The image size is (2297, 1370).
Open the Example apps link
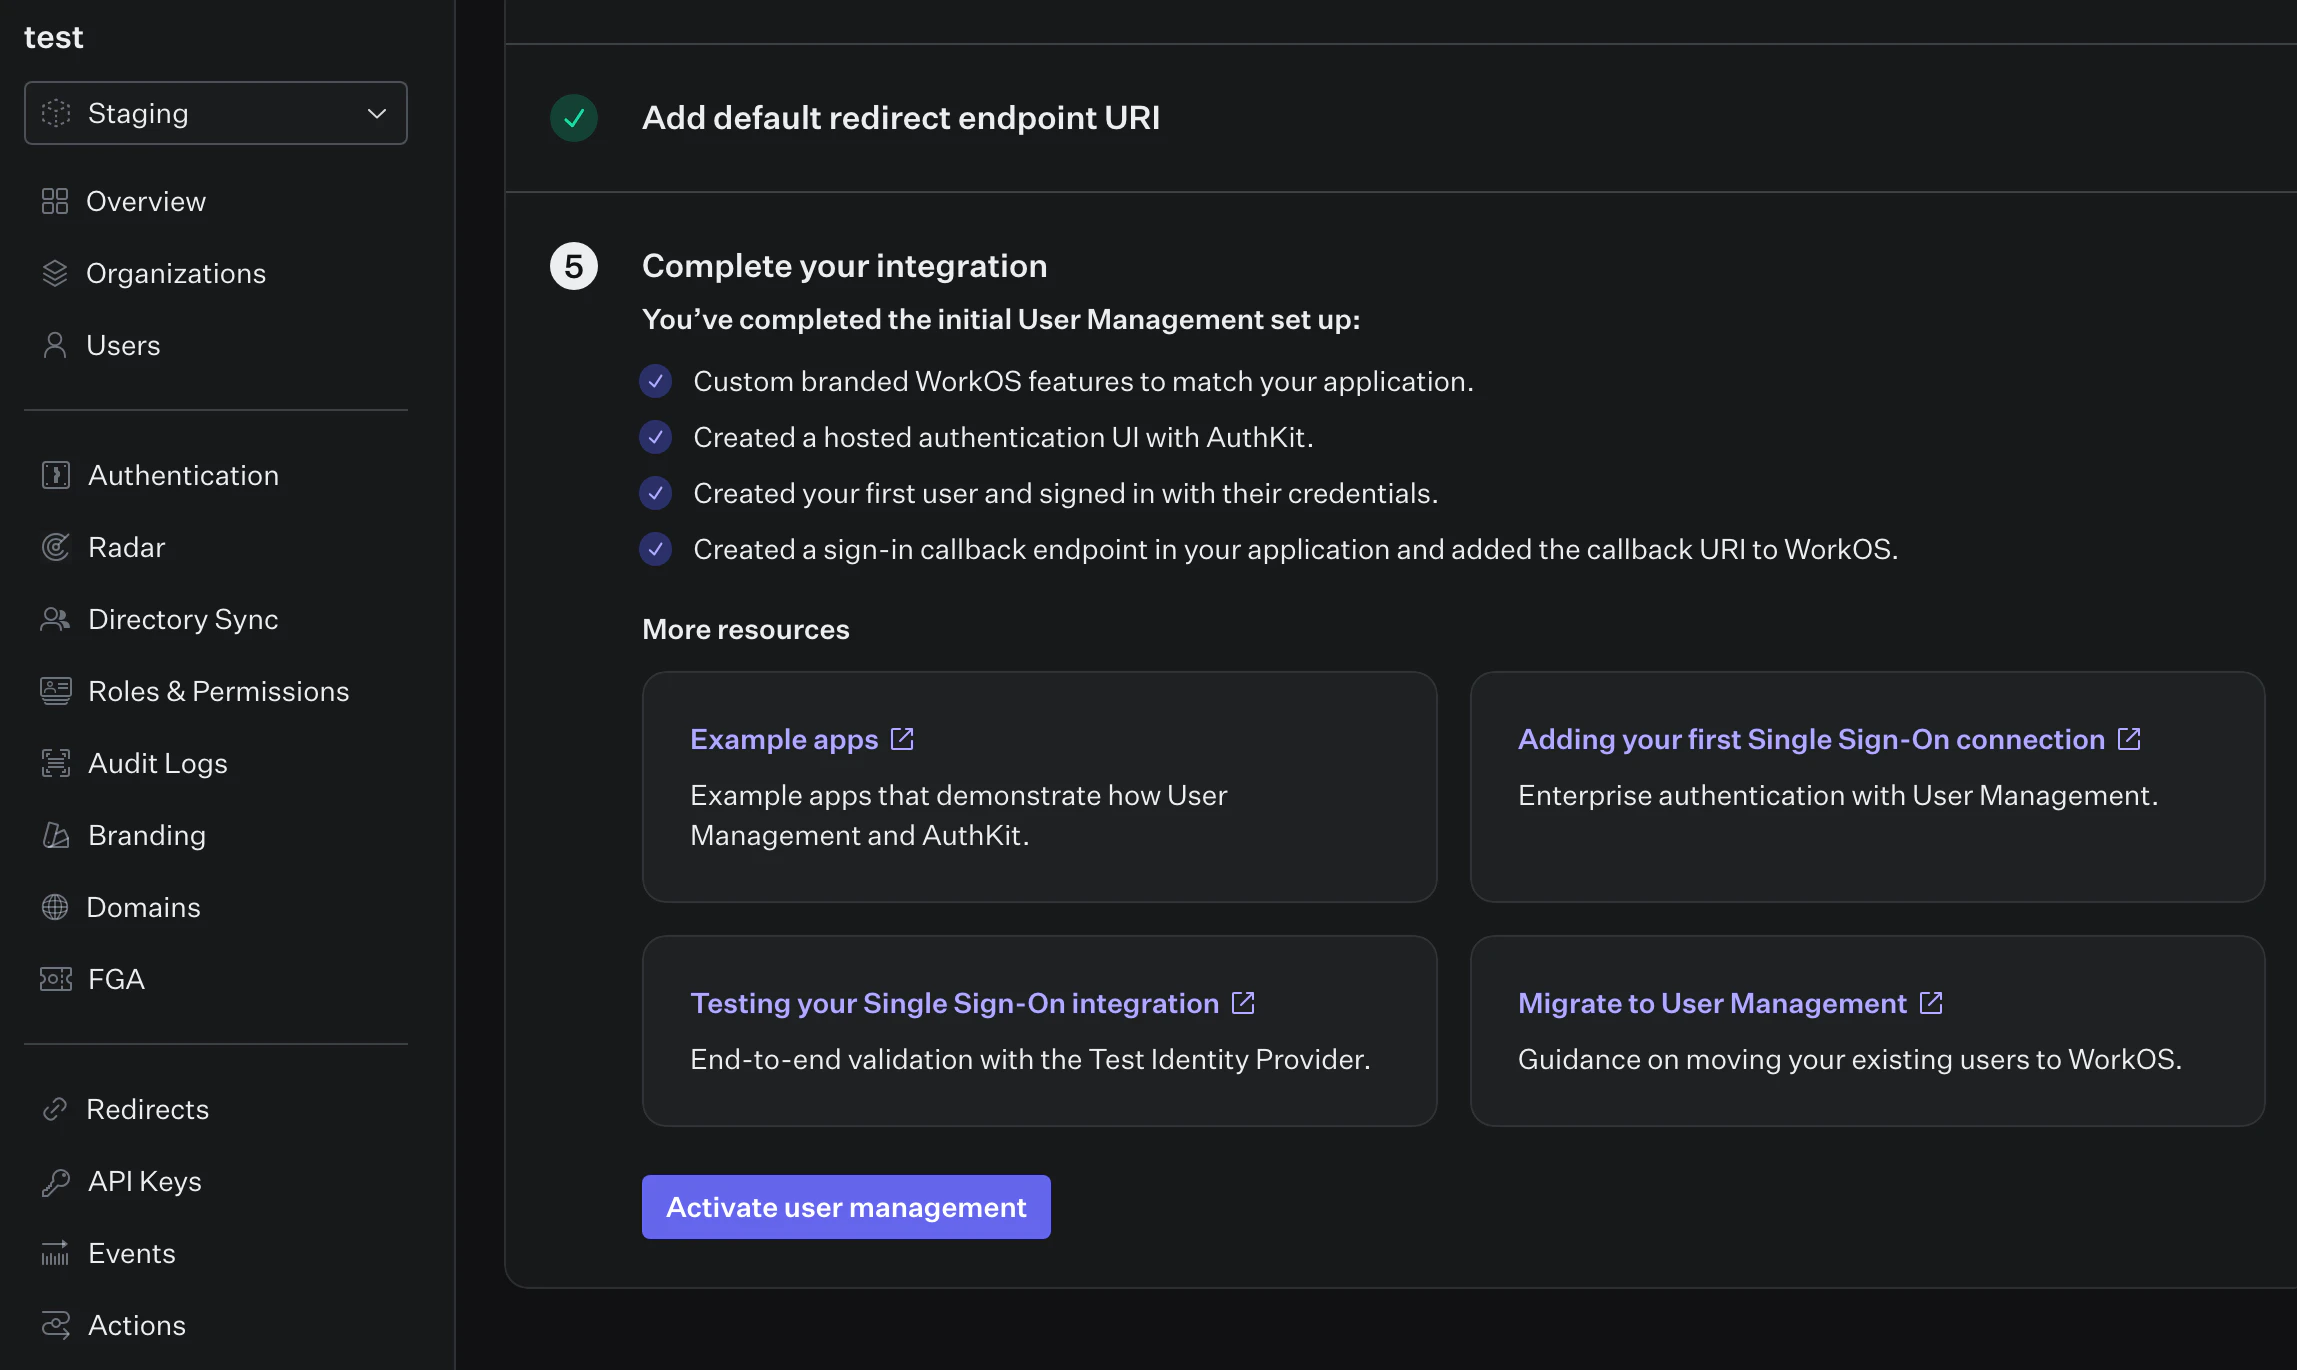click(784, 739)
